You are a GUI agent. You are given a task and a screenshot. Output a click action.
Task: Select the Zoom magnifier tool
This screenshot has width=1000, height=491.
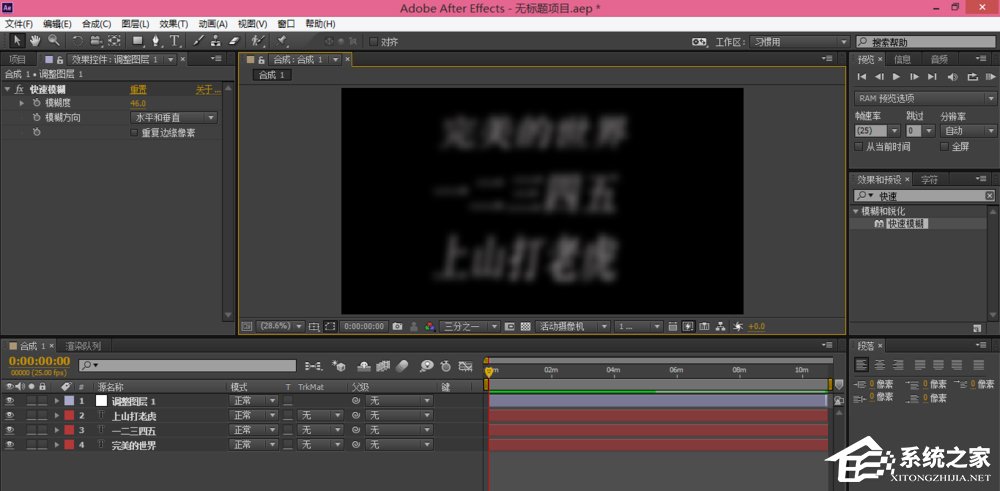(x=53, y=41)
